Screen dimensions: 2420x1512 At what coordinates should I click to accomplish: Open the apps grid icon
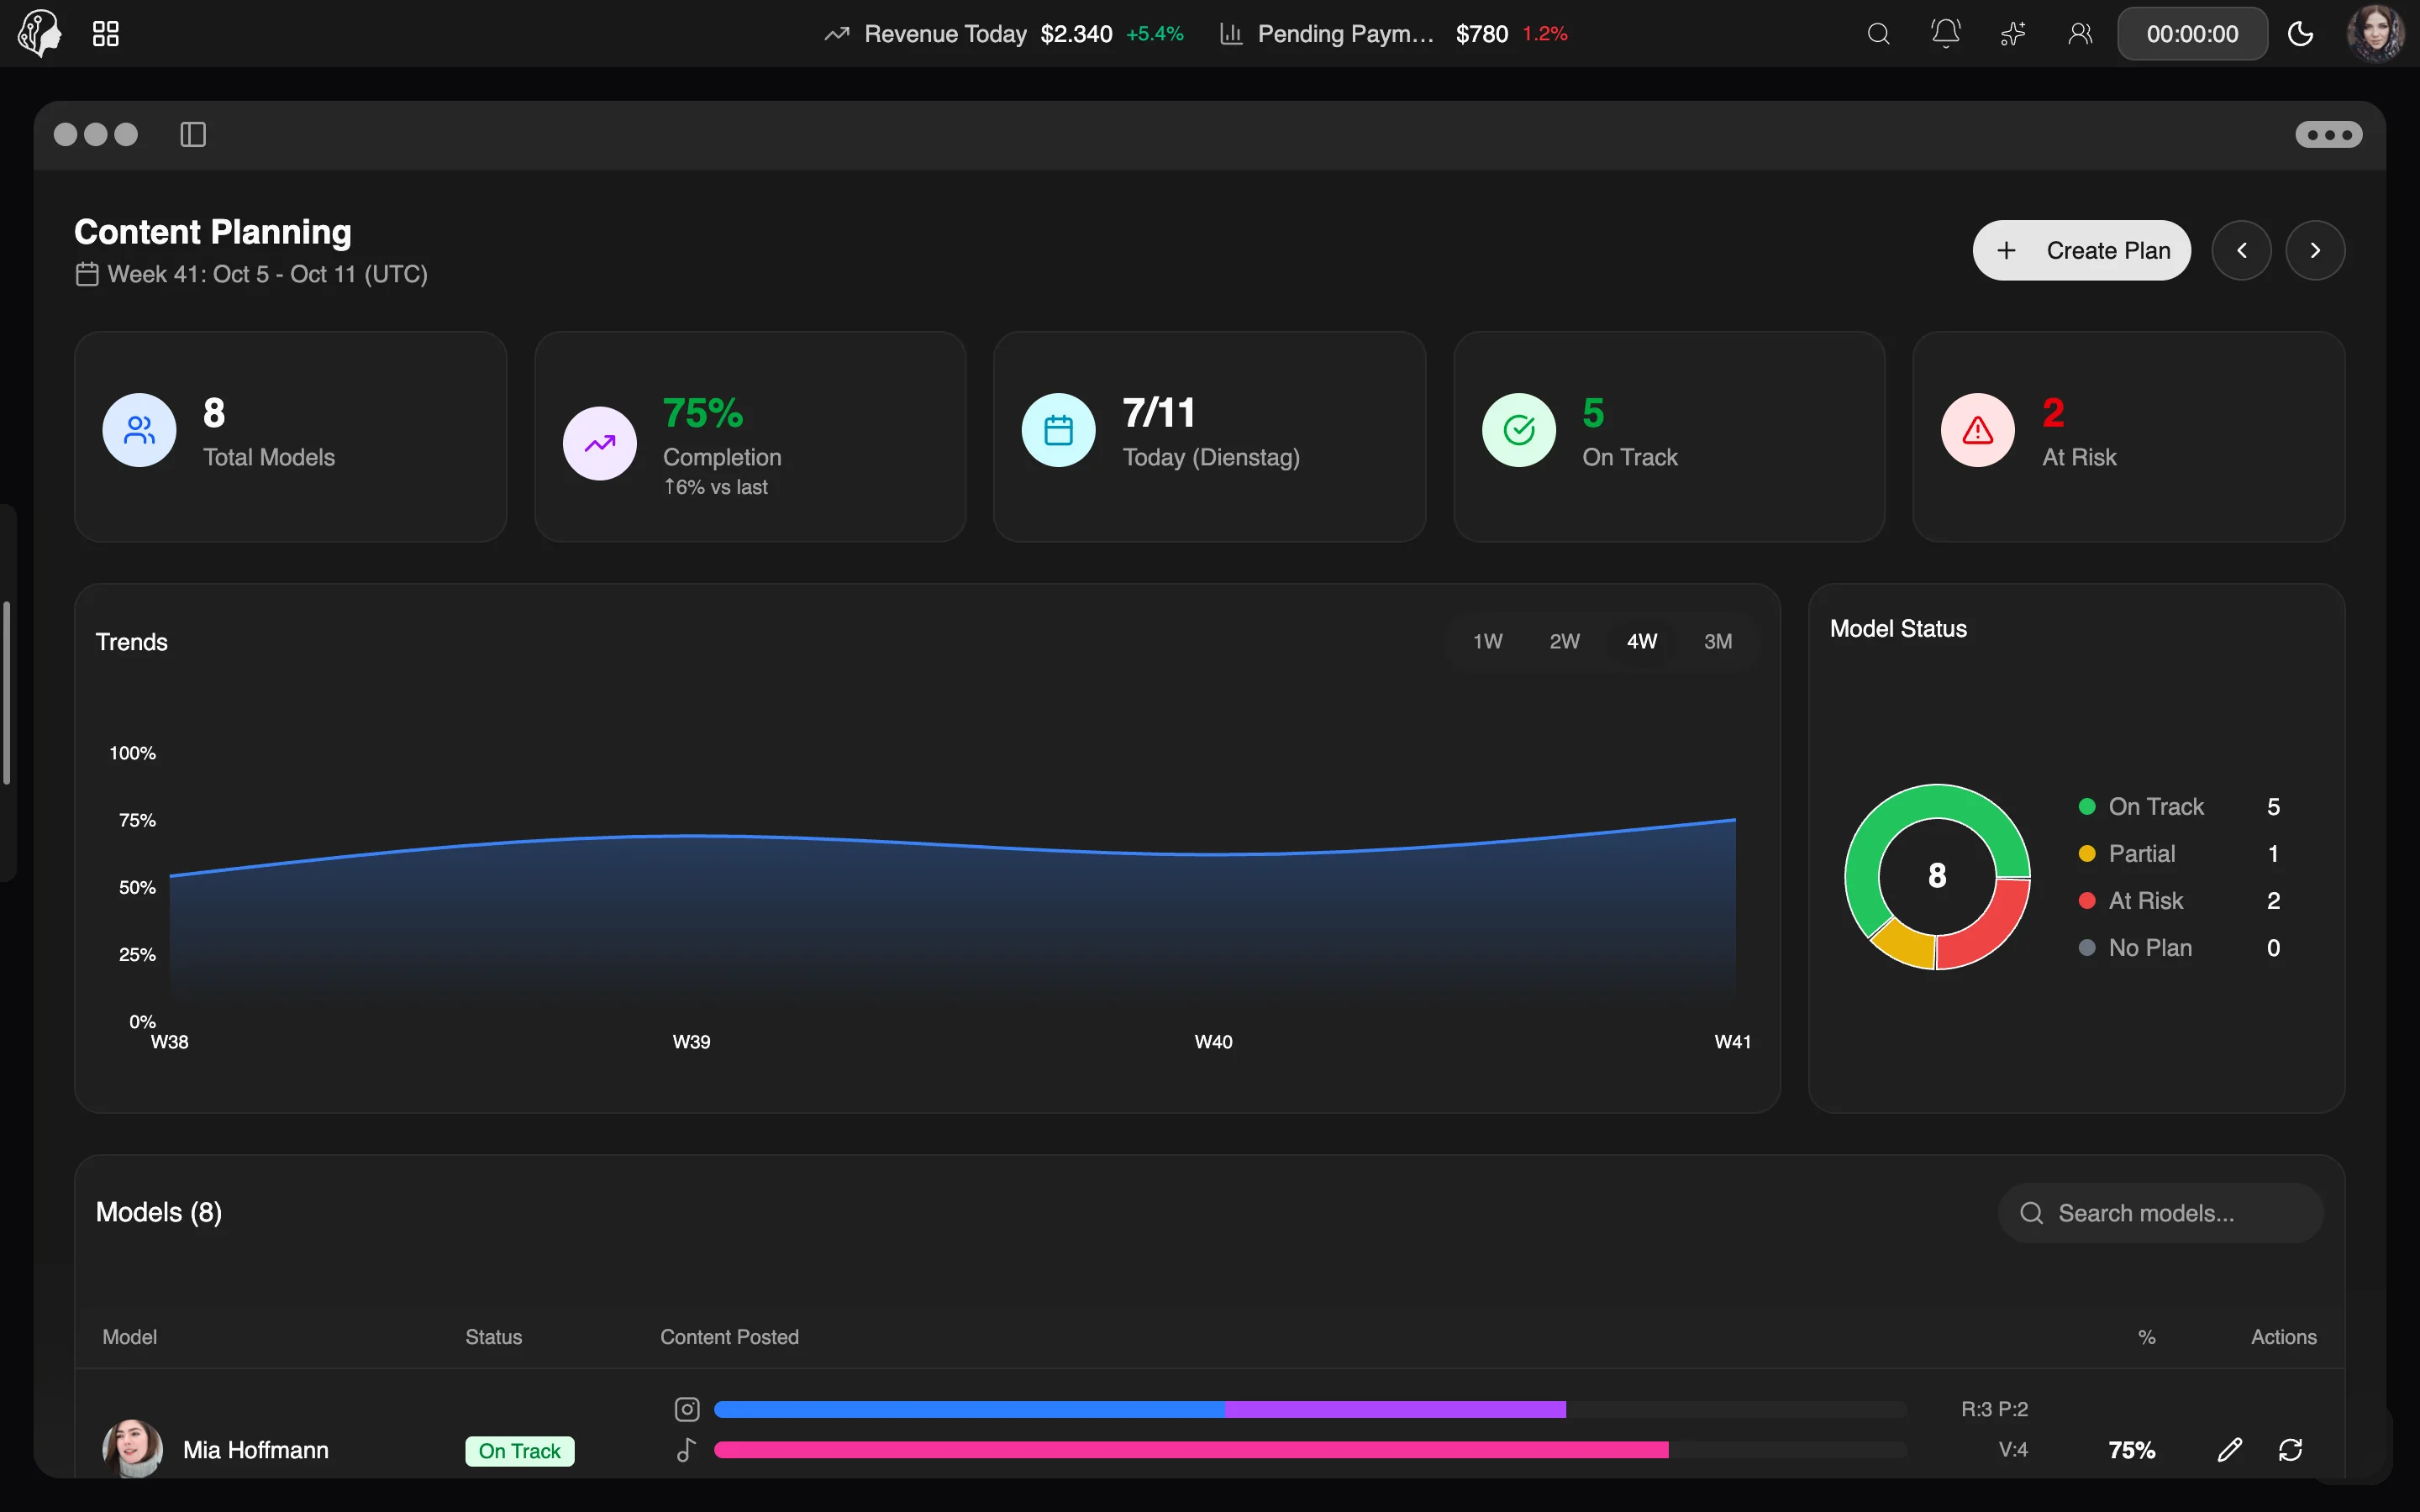click(x=106, y=34)
